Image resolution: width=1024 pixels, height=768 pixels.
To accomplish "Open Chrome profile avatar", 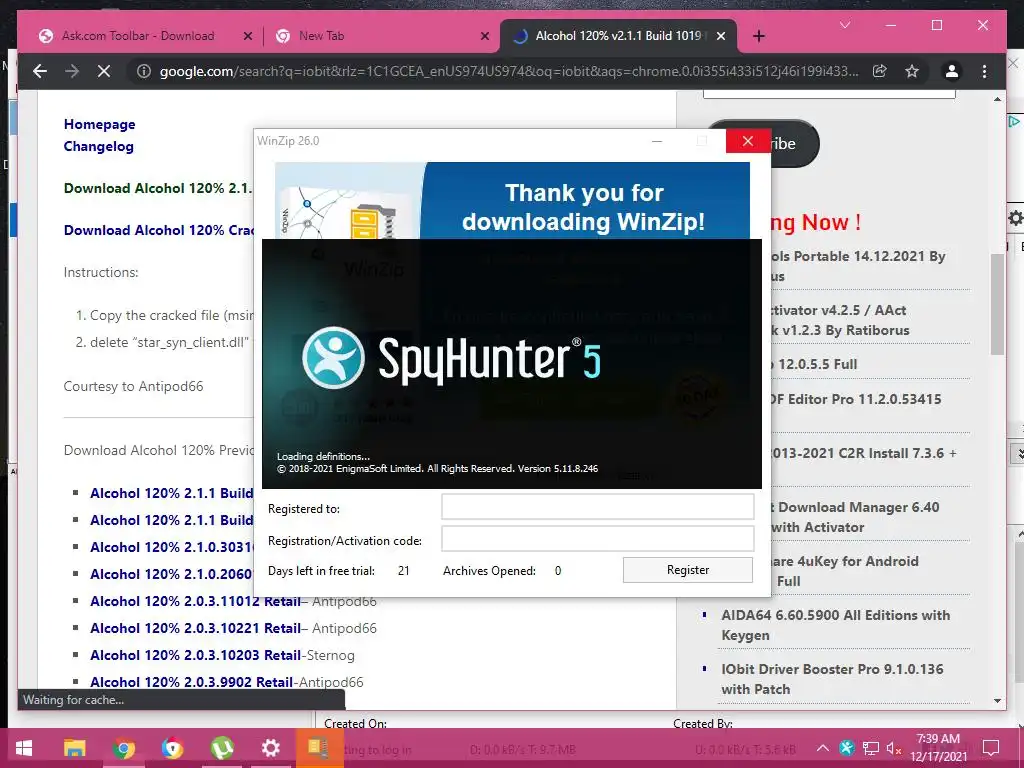I will tap(952, 71).
